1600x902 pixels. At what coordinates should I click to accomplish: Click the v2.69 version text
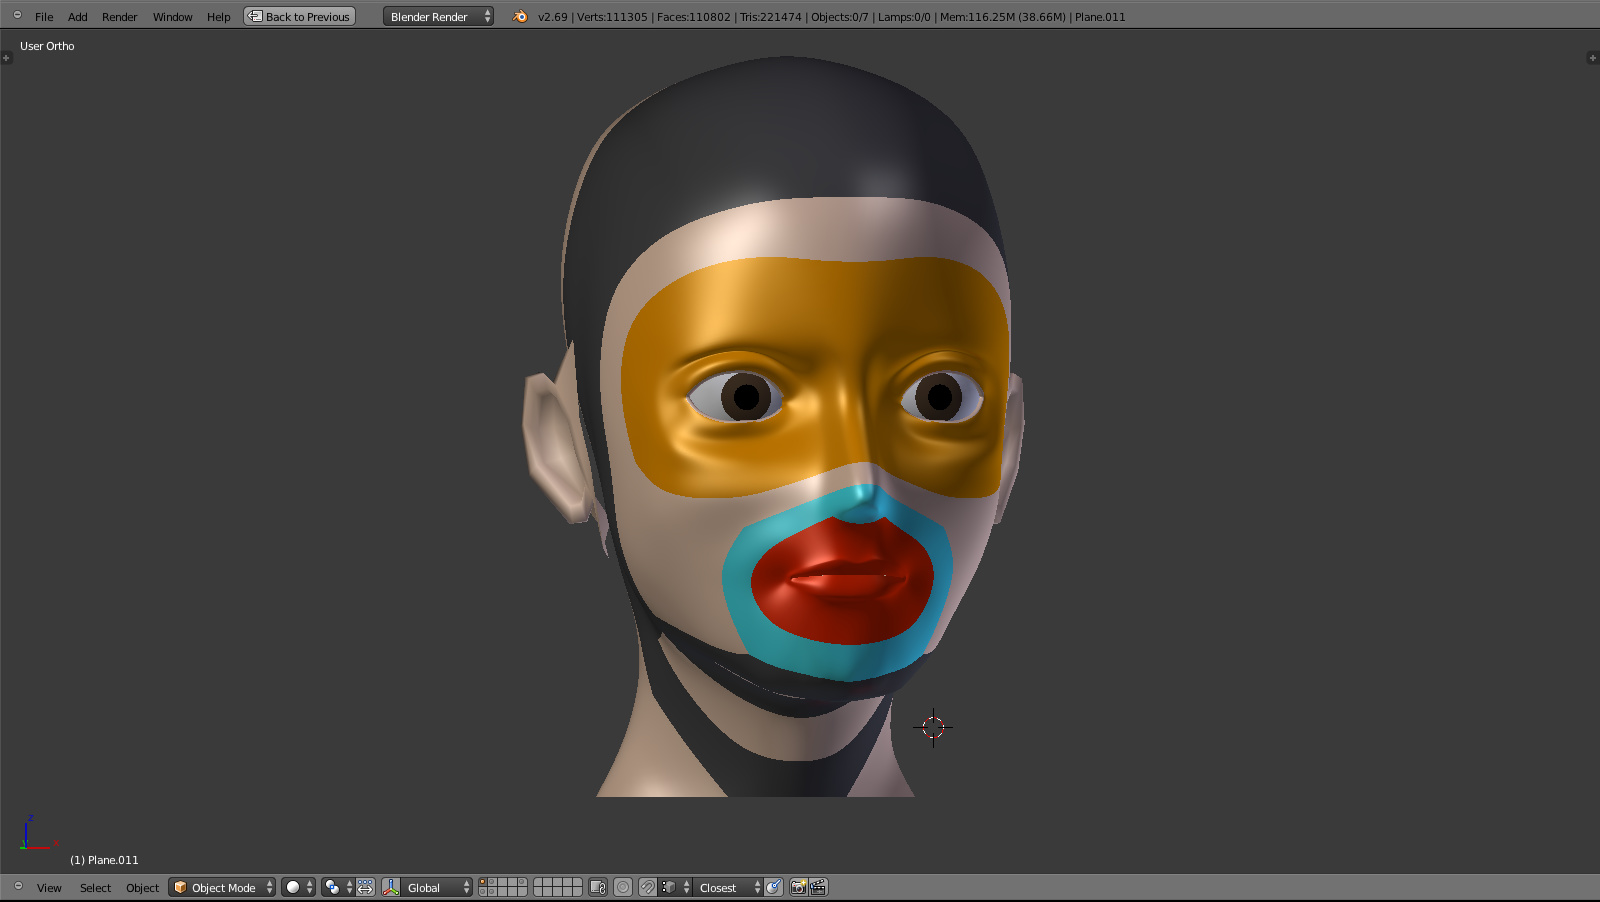tap(552, 17)
